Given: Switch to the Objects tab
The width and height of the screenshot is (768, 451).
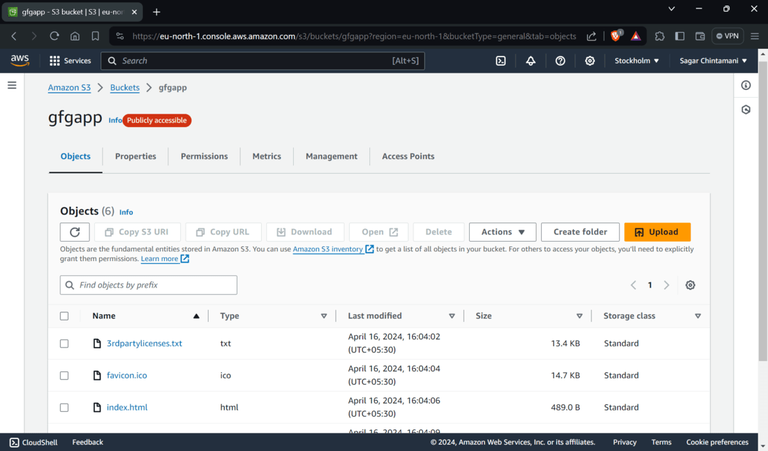Looking at the screenshot, I should click(x=75, y=156).
